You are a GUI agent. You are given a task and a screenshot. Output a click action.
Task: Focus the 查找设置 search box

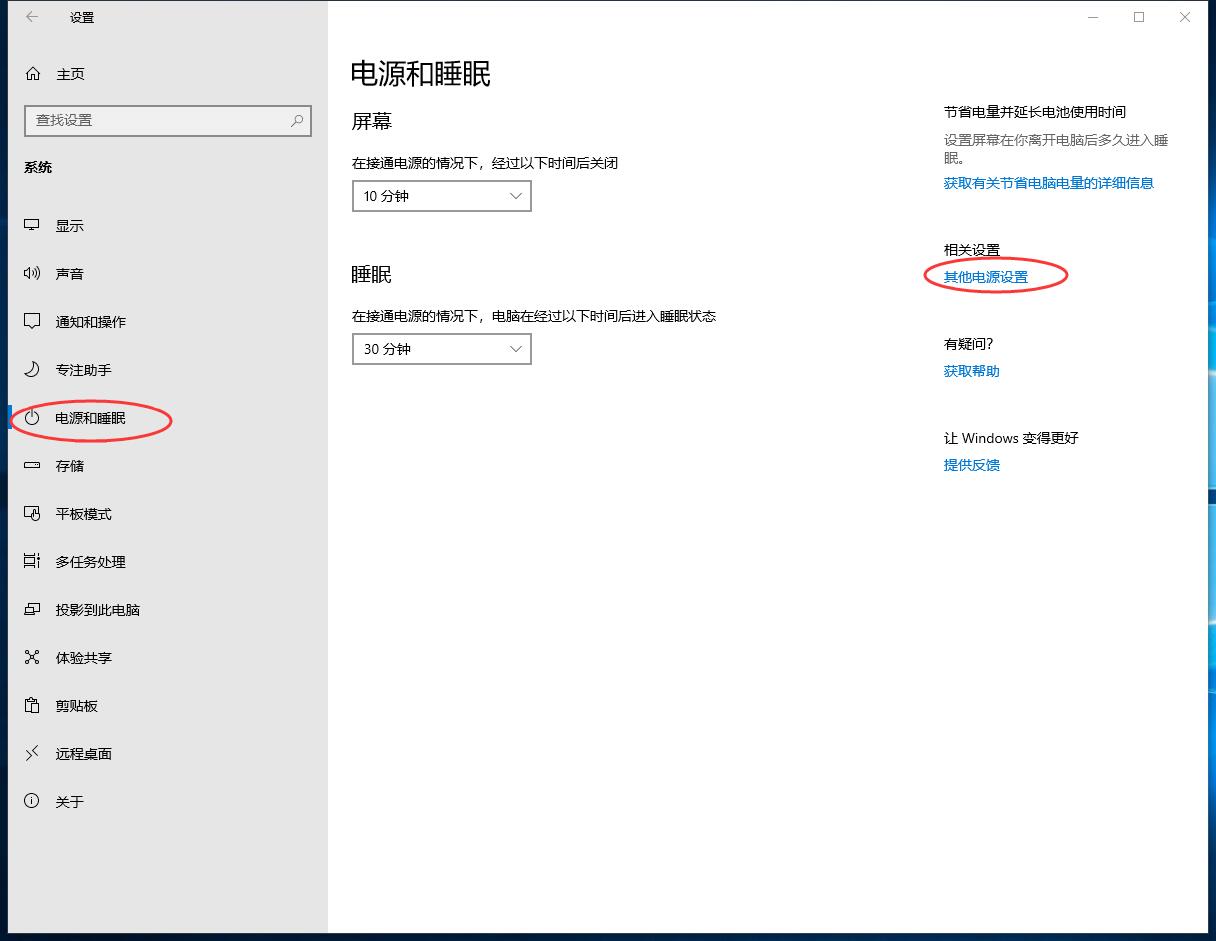pos(168,120)
